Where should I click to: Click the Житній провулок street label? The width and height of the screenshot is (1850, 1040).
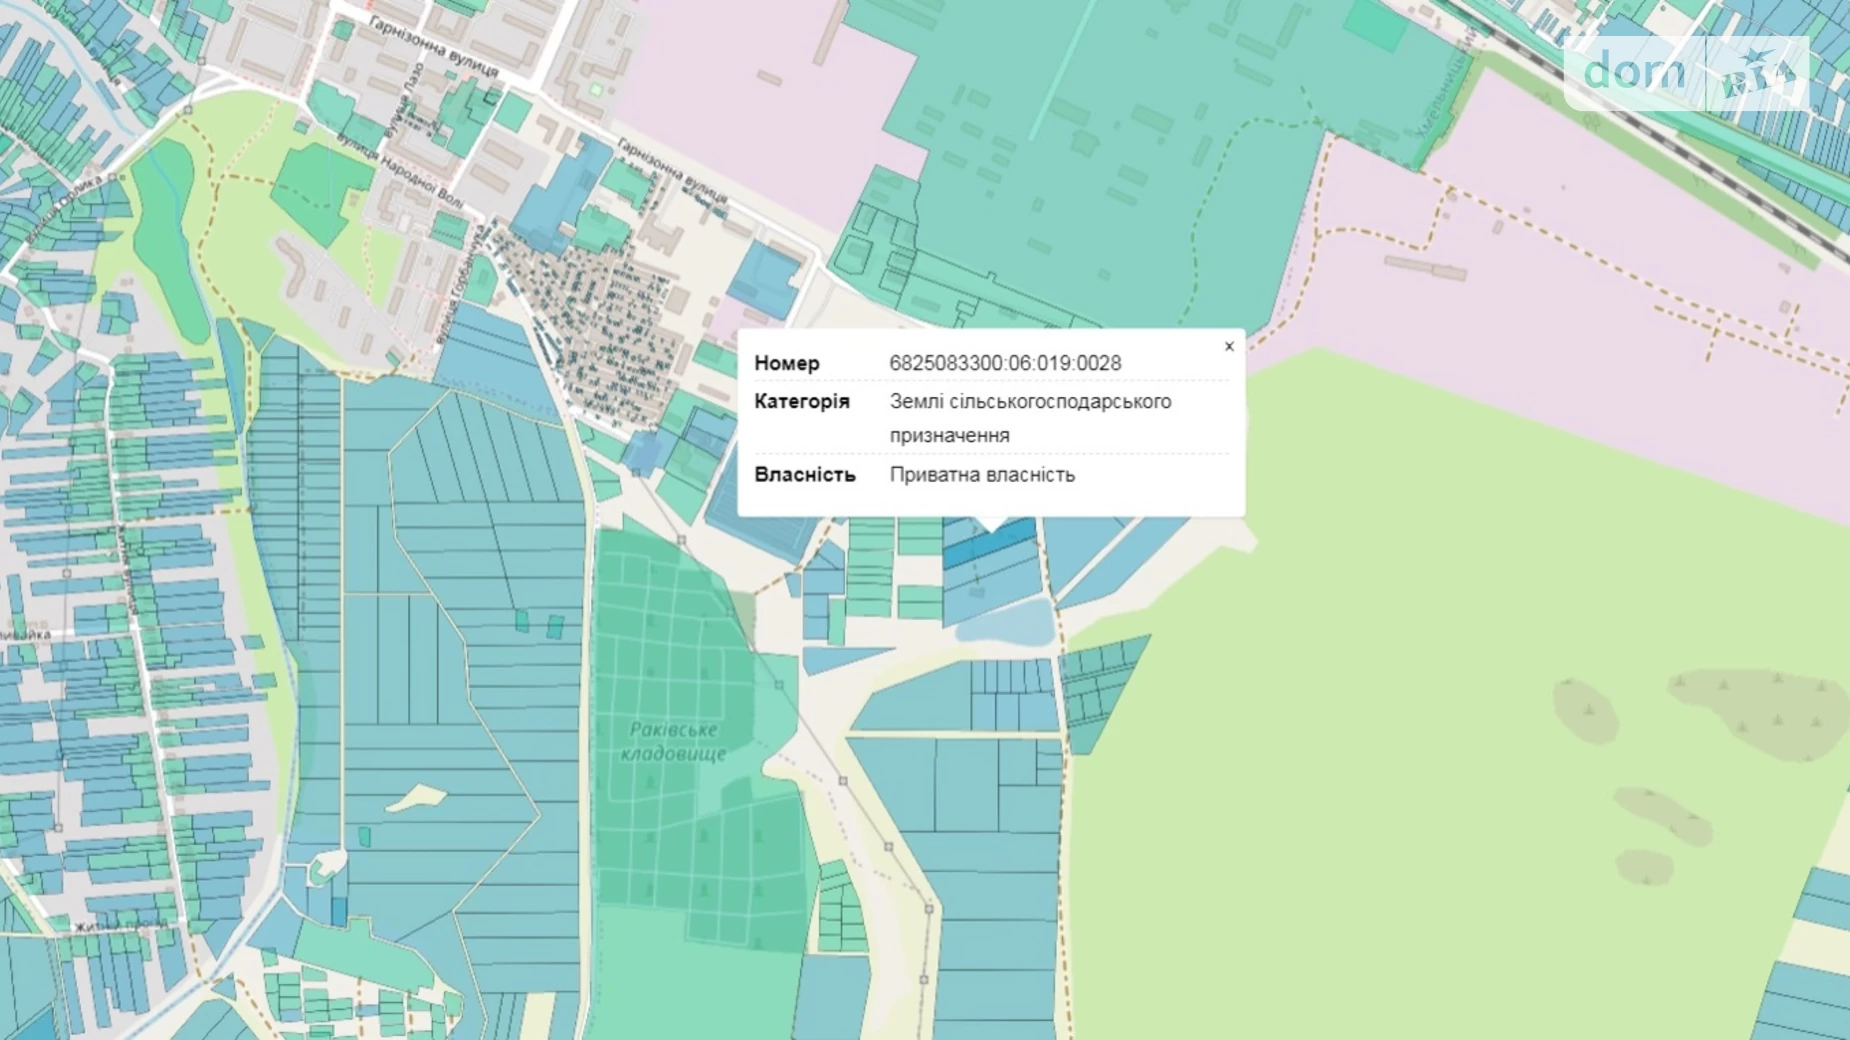coord(120,927)
